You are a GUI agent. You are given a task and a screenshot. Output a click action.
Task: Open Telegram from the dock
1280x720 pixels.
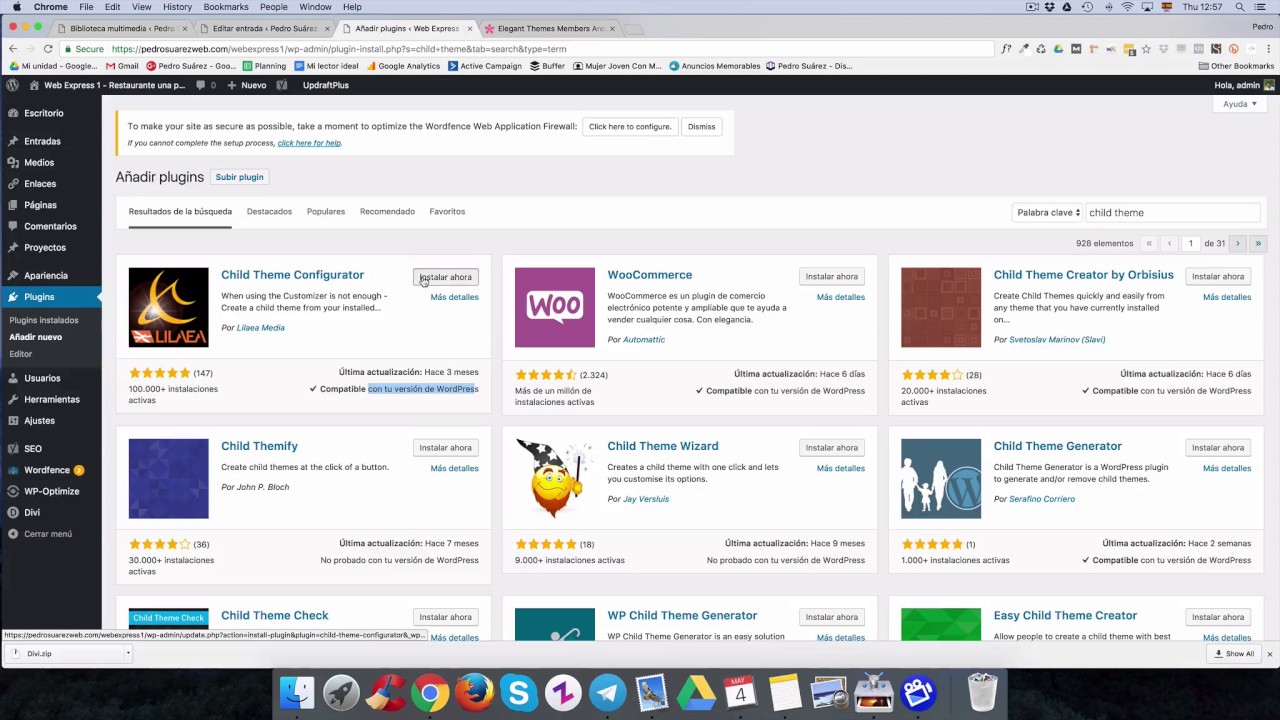click(607, 692)
